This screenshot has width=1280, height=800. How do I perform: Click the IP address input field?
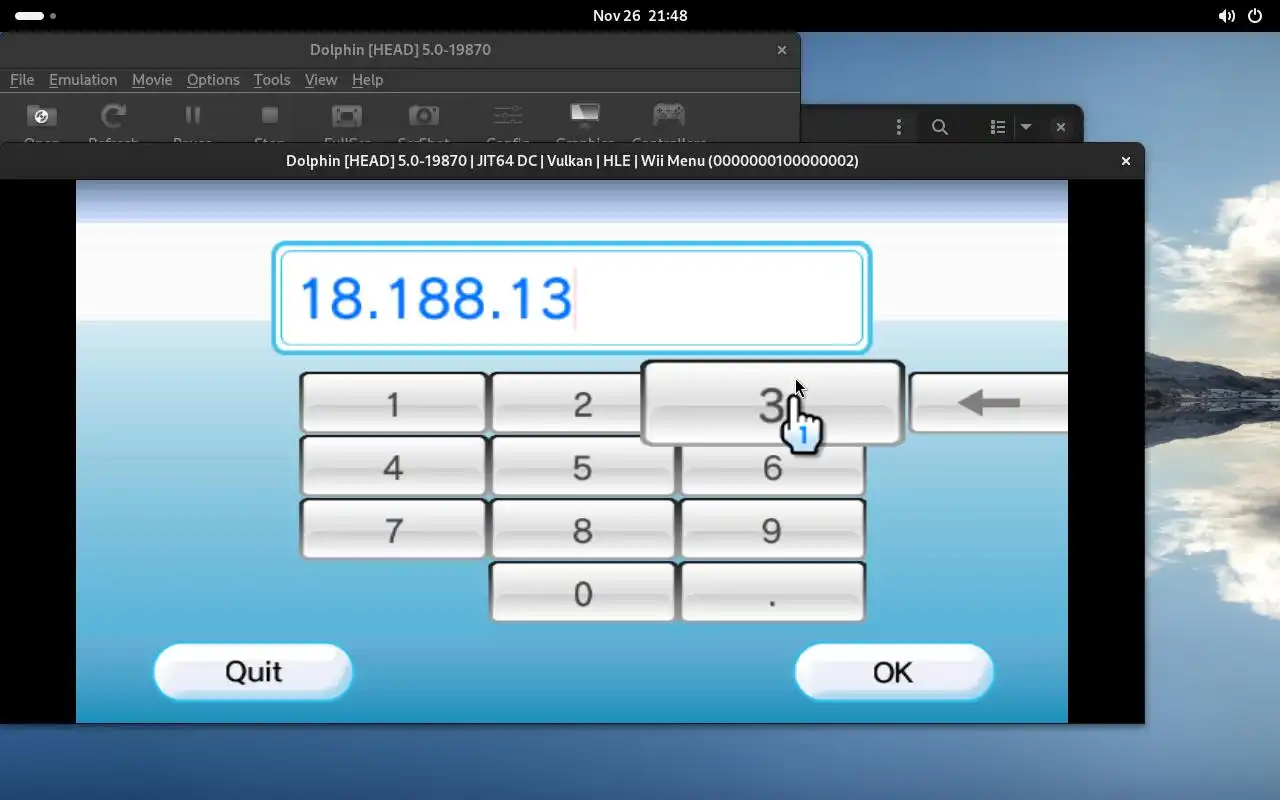pos(571,298)
